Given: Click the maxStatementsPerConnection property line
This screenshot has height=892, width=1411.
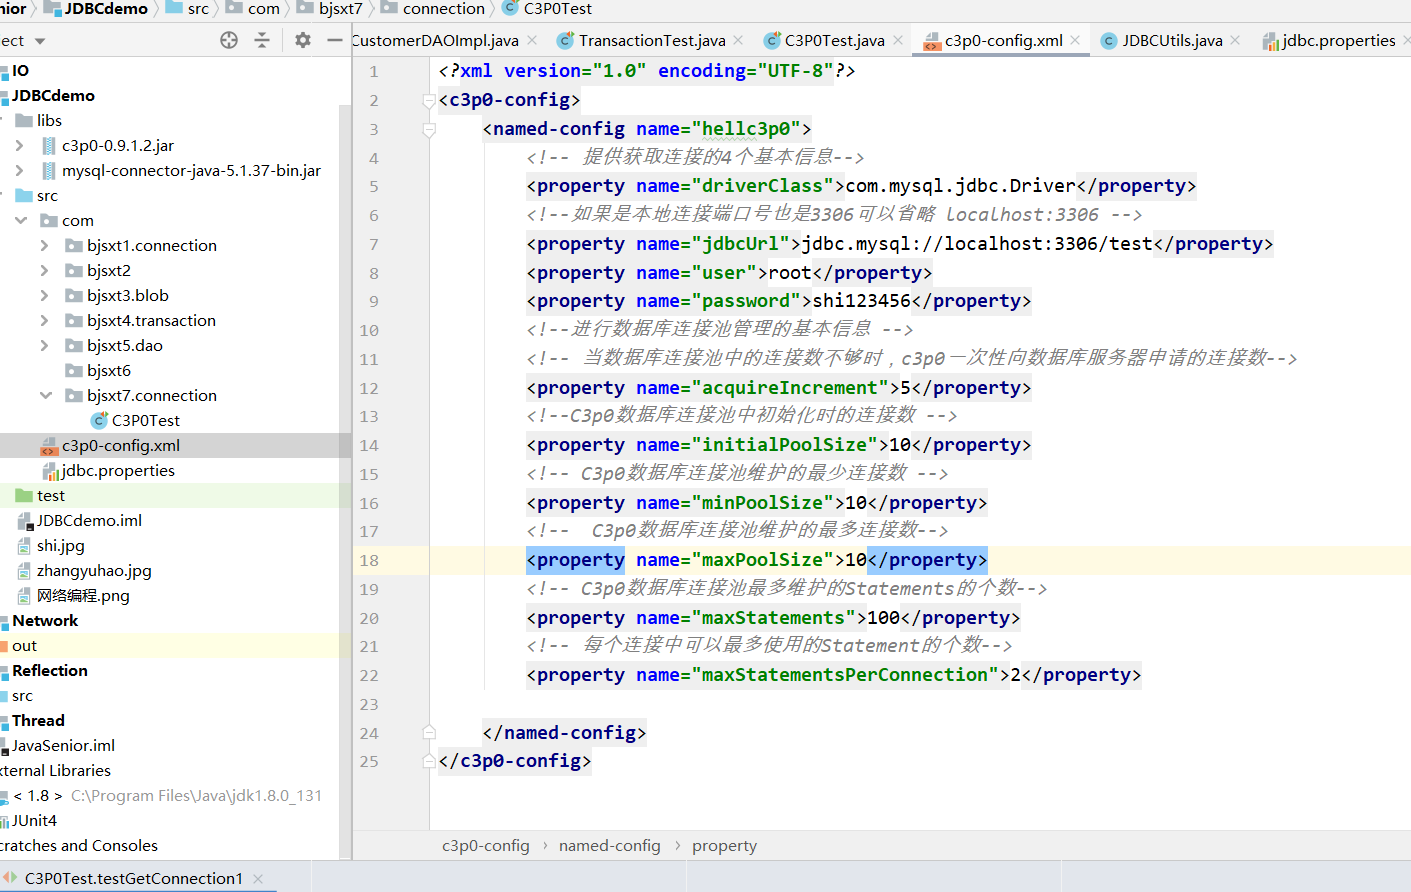Looking at the screenshot, I should point(834,675).
